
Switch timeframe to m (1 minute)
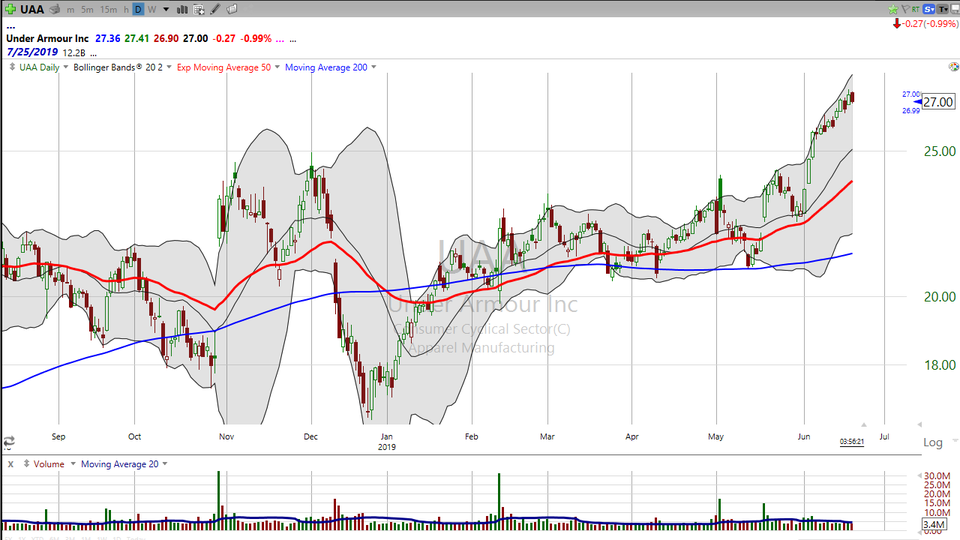pyautogui.click(x=71, y=9)
